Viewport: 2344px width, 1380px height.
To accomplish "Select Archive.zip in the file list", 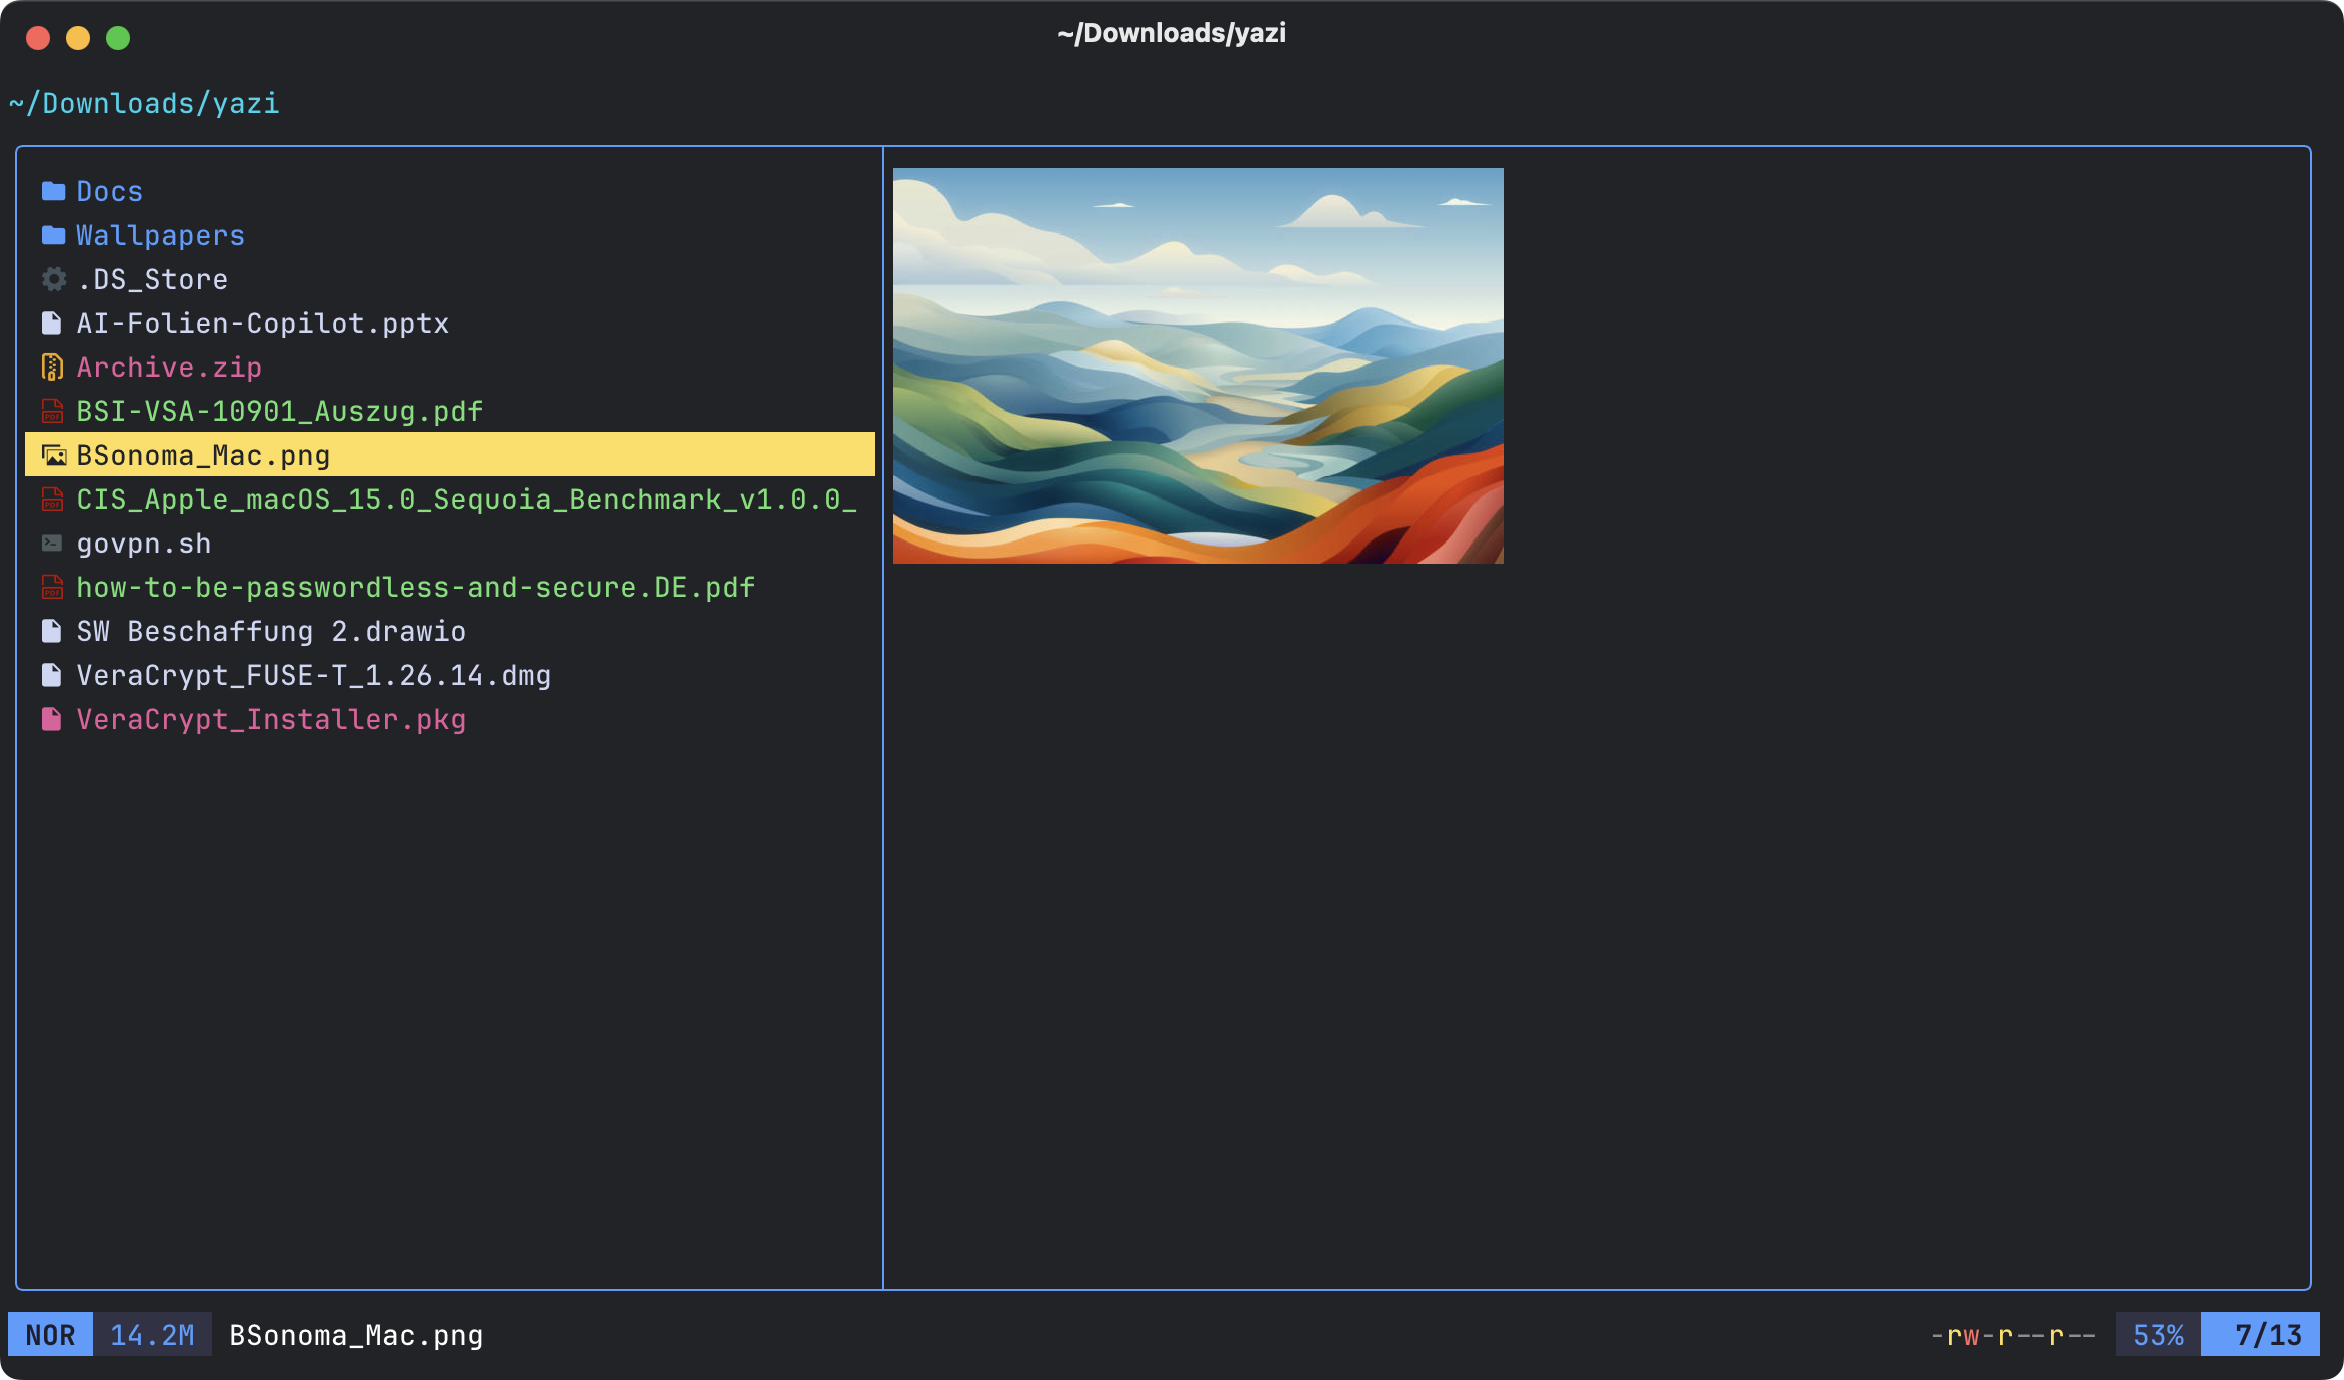I will (169, 367).
